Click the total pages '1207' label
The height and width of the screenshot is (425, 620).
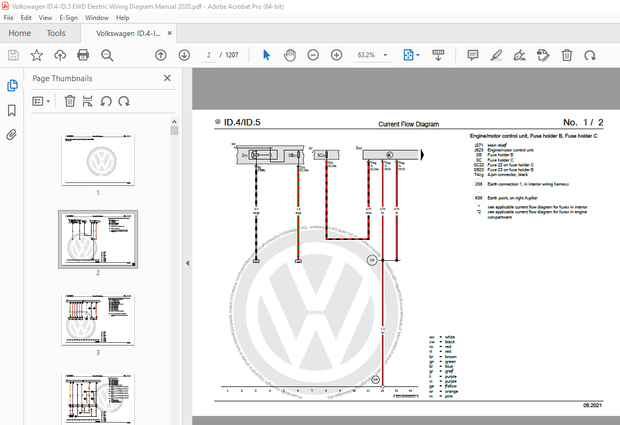pos(232,55)
